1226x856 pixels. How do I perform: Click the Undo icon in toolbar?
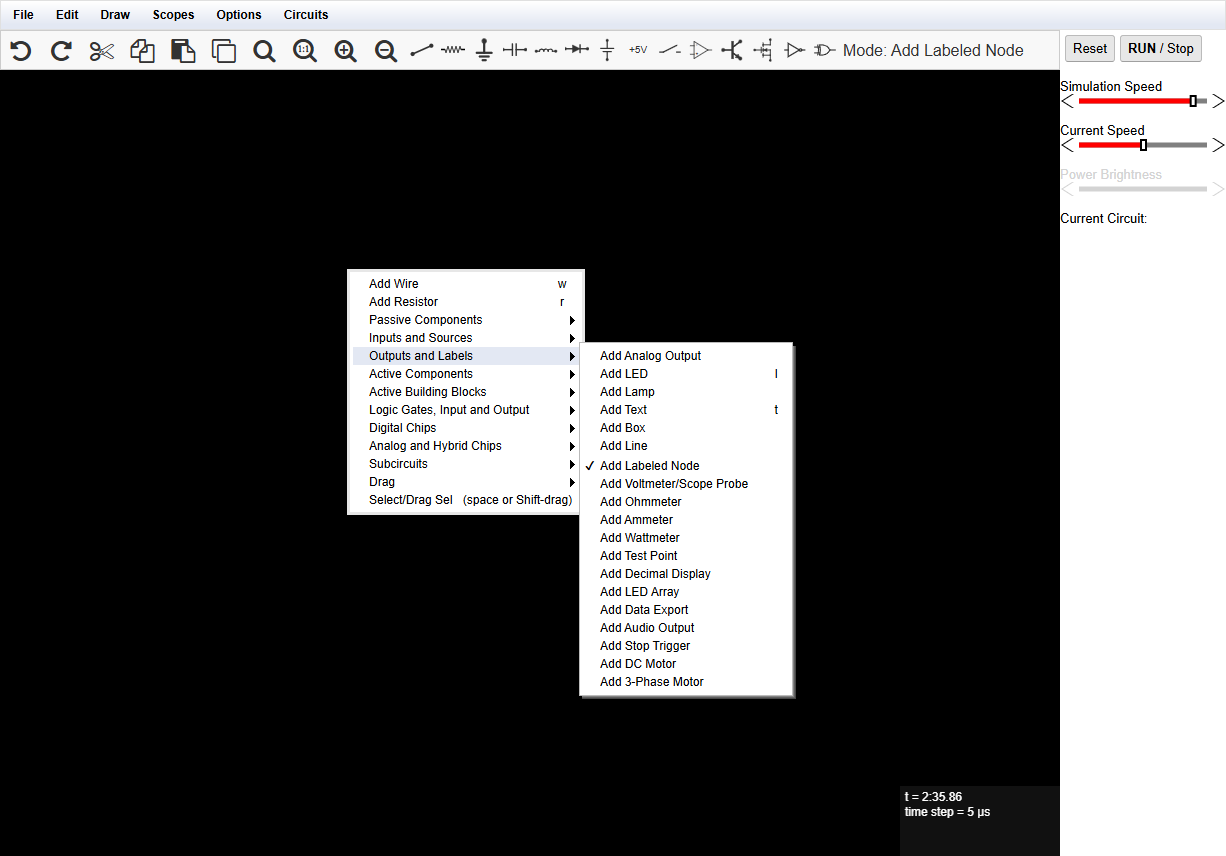pos(21,50)
